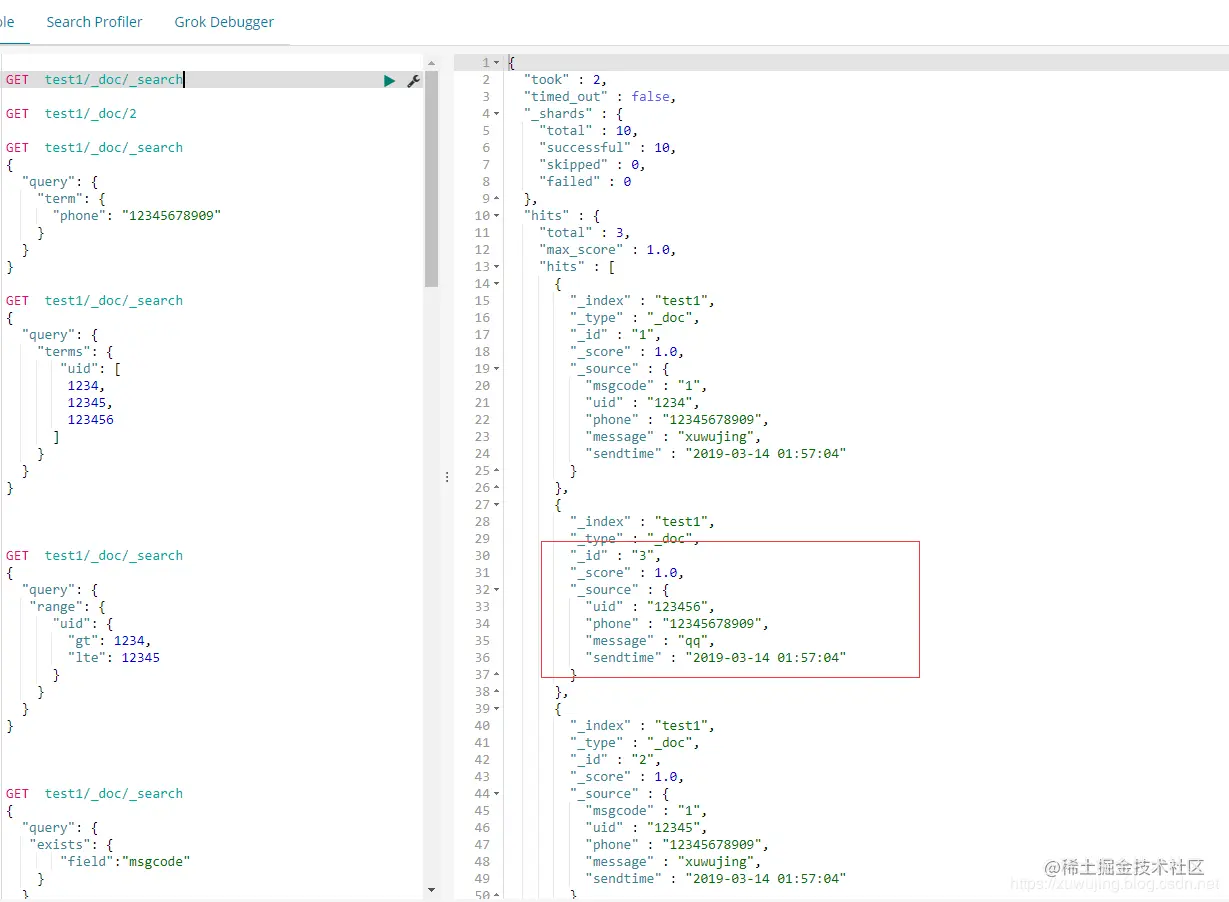Collapse the "hits" fold arrow at line 10
Viewport: 1229px width, 902px height.
pyautogui.click(x=497, y=216)
